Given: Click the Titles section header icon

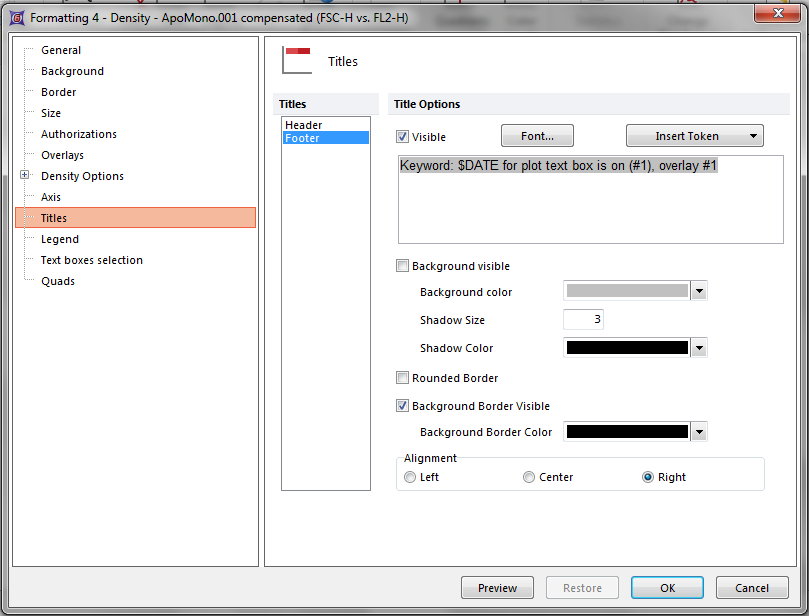Looking at the screenshot, I should pos(297,61).
